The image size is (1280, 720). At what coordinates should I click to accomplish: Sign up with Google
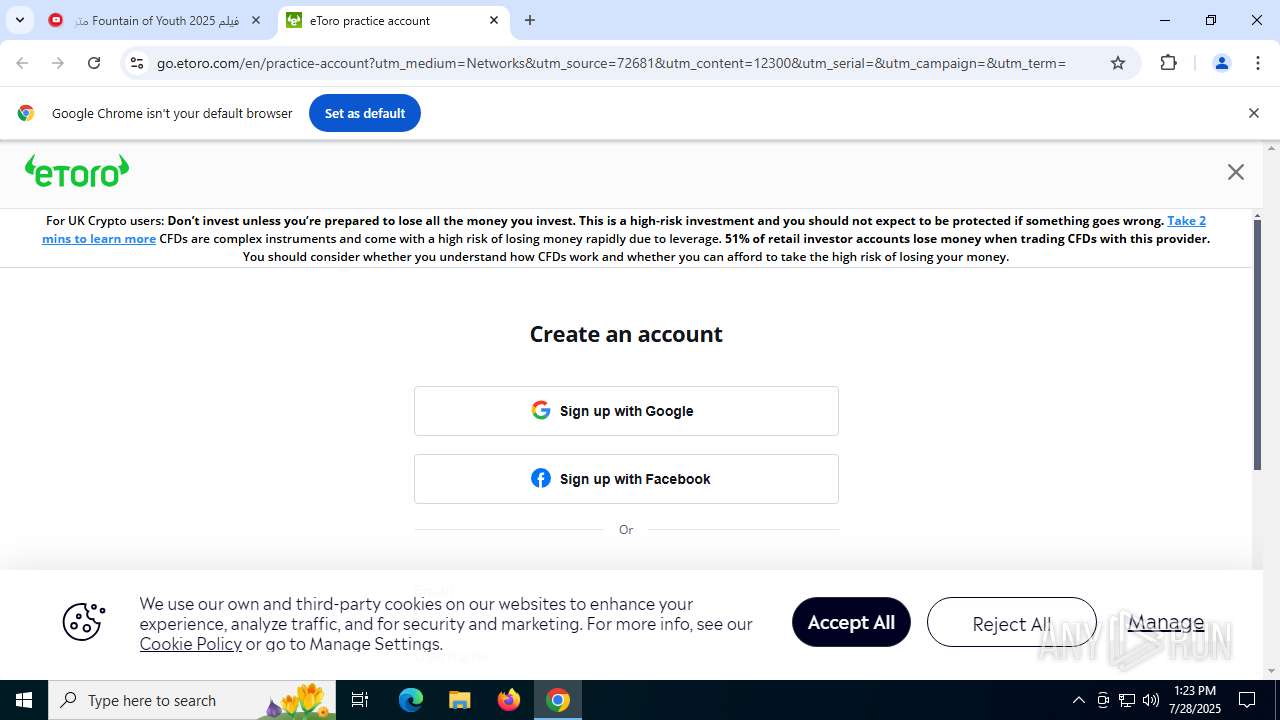pyautogui.click(x=626, y=411)
